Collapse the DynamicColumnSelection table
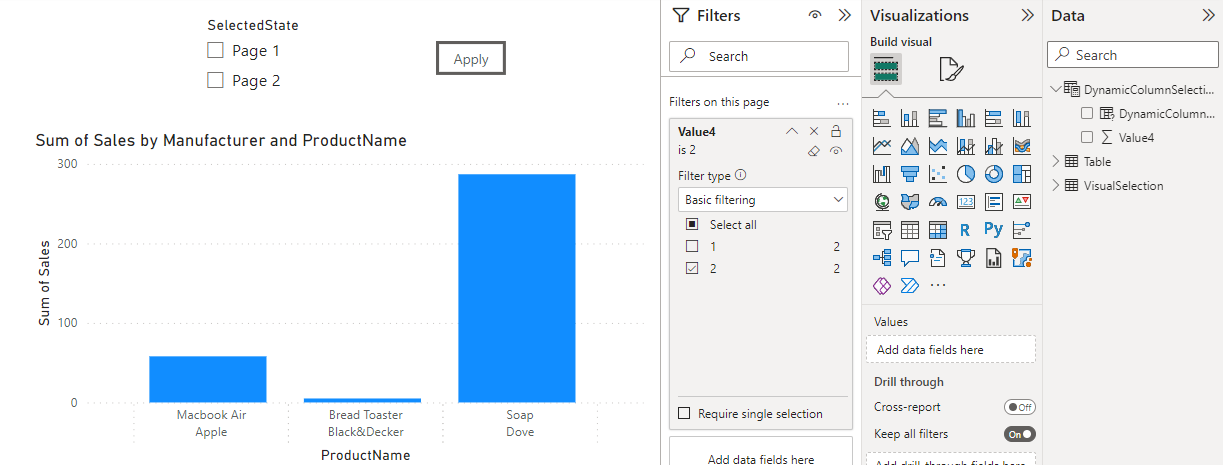1223x465 pixels. coord(1056,89)
